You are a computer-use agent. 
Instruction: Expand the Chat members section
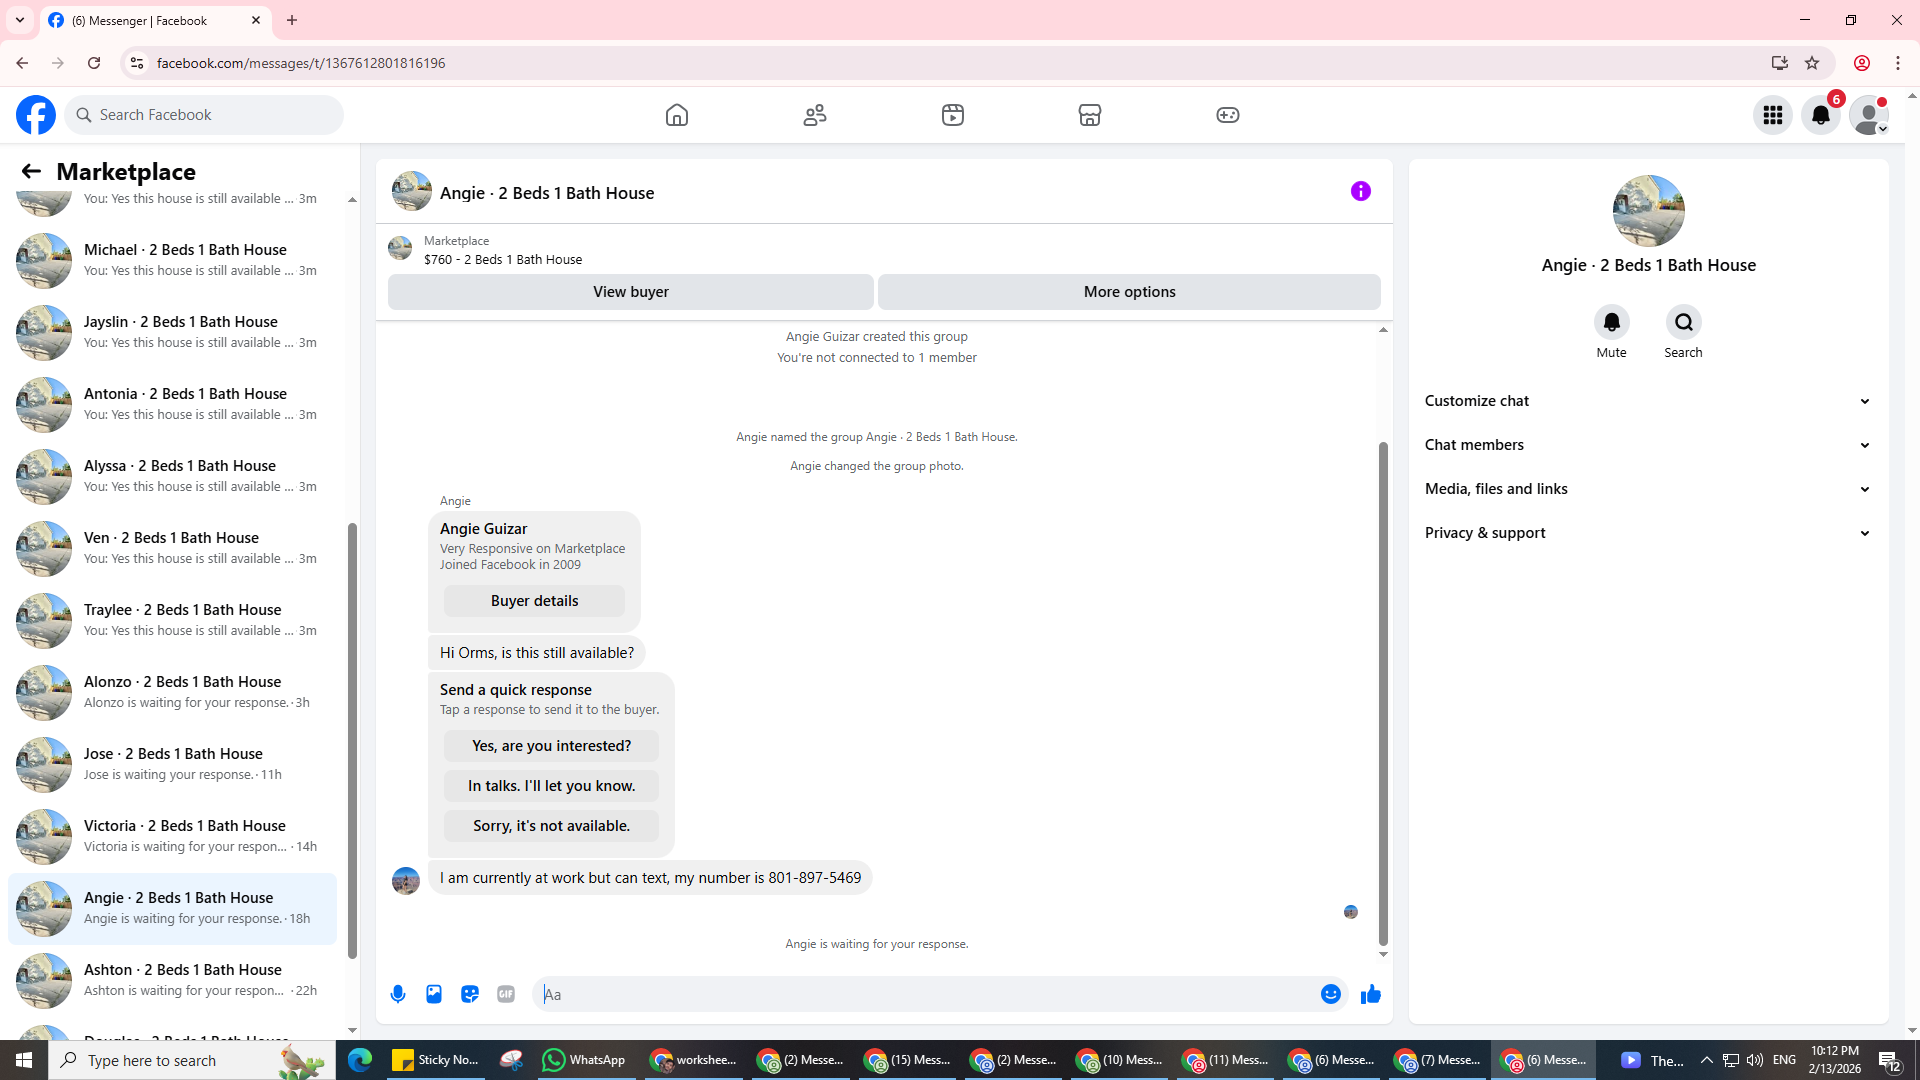[x=1647, y=445]
